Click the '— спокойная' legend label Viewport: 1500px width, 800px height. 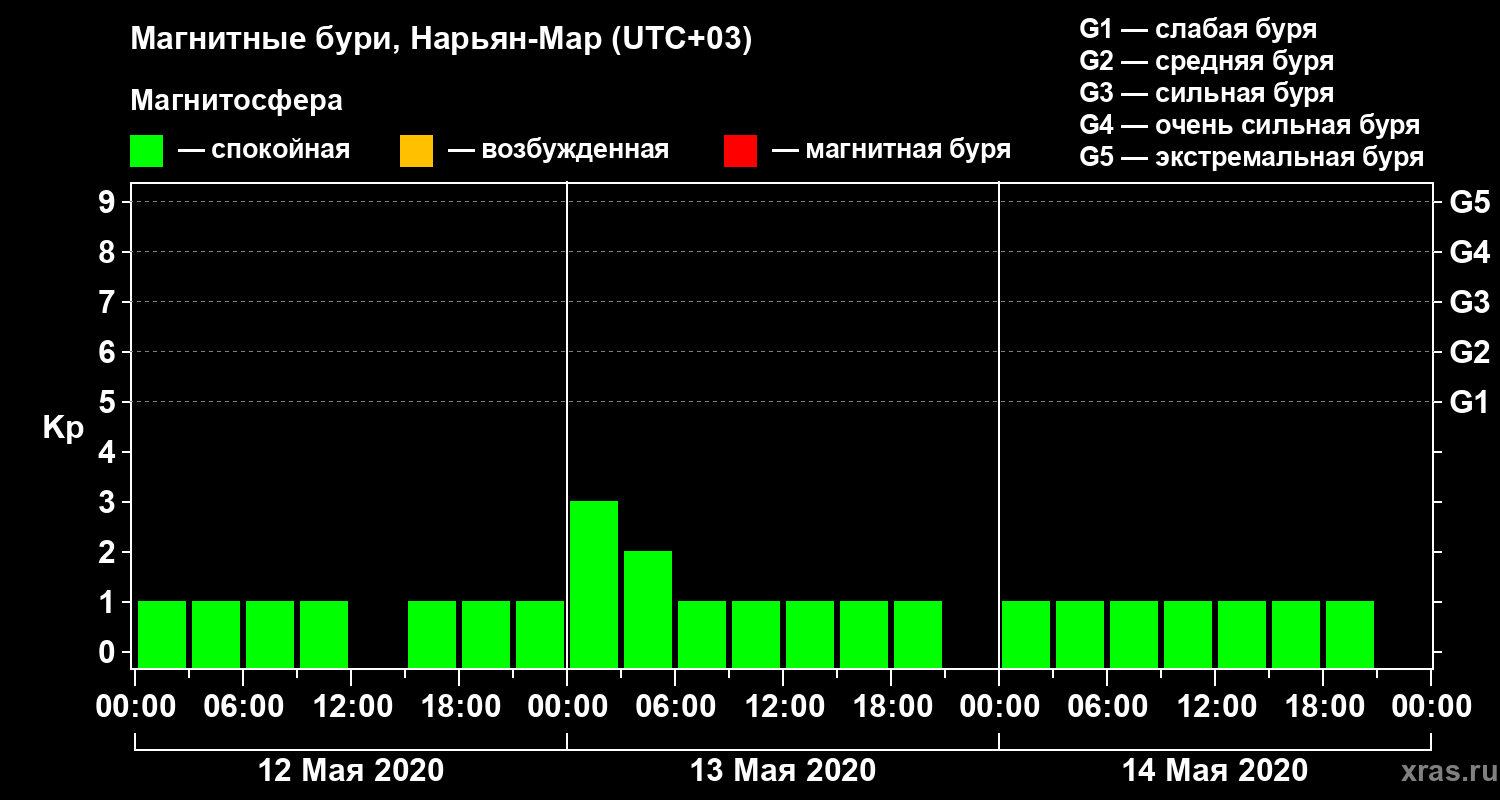(264, 150)
